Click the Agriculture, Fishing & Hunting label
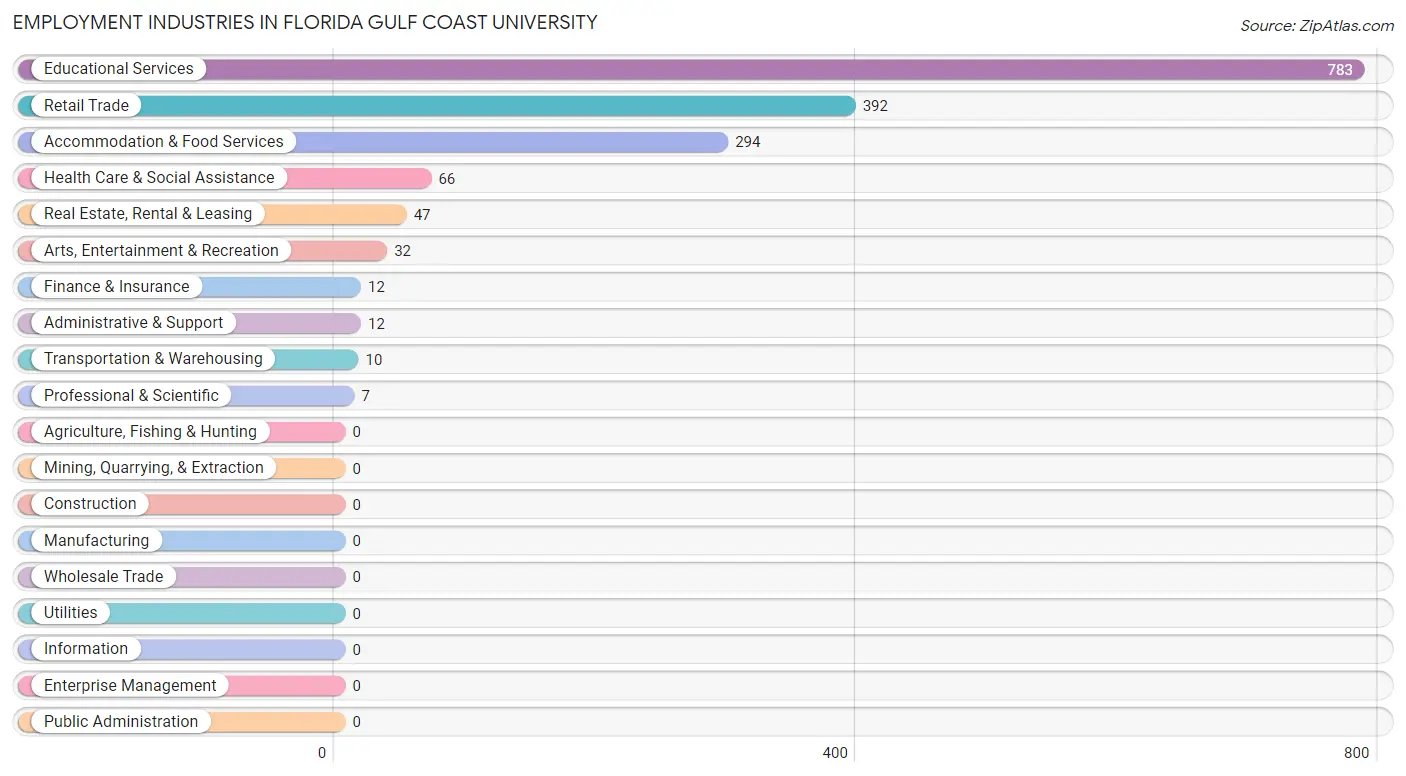The height and width of the screenshot is (776, 1406). pos(150,431)
